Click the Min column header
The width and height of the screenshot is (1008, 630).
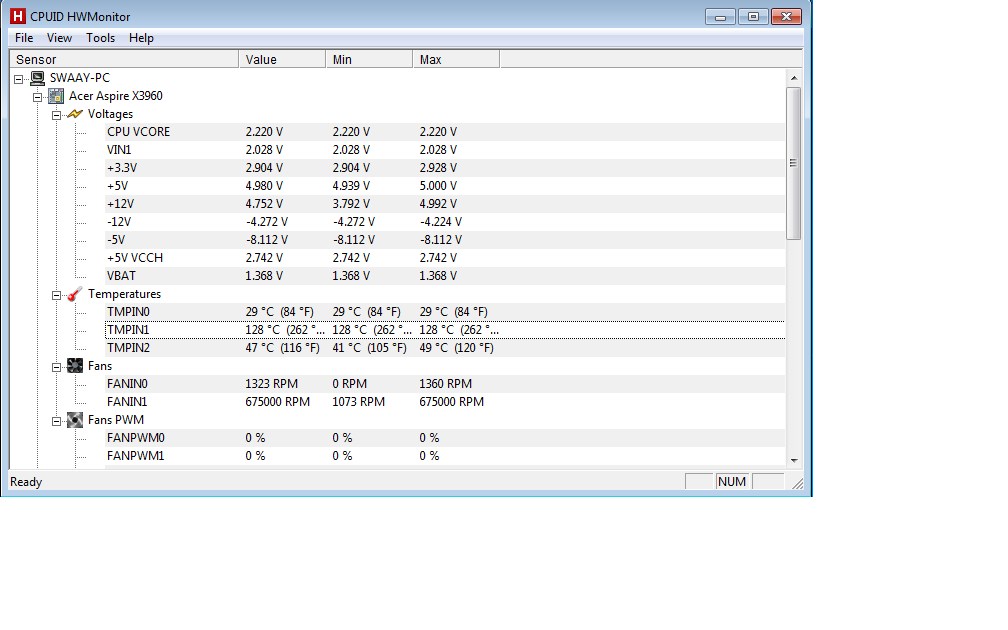click(369, 59)
